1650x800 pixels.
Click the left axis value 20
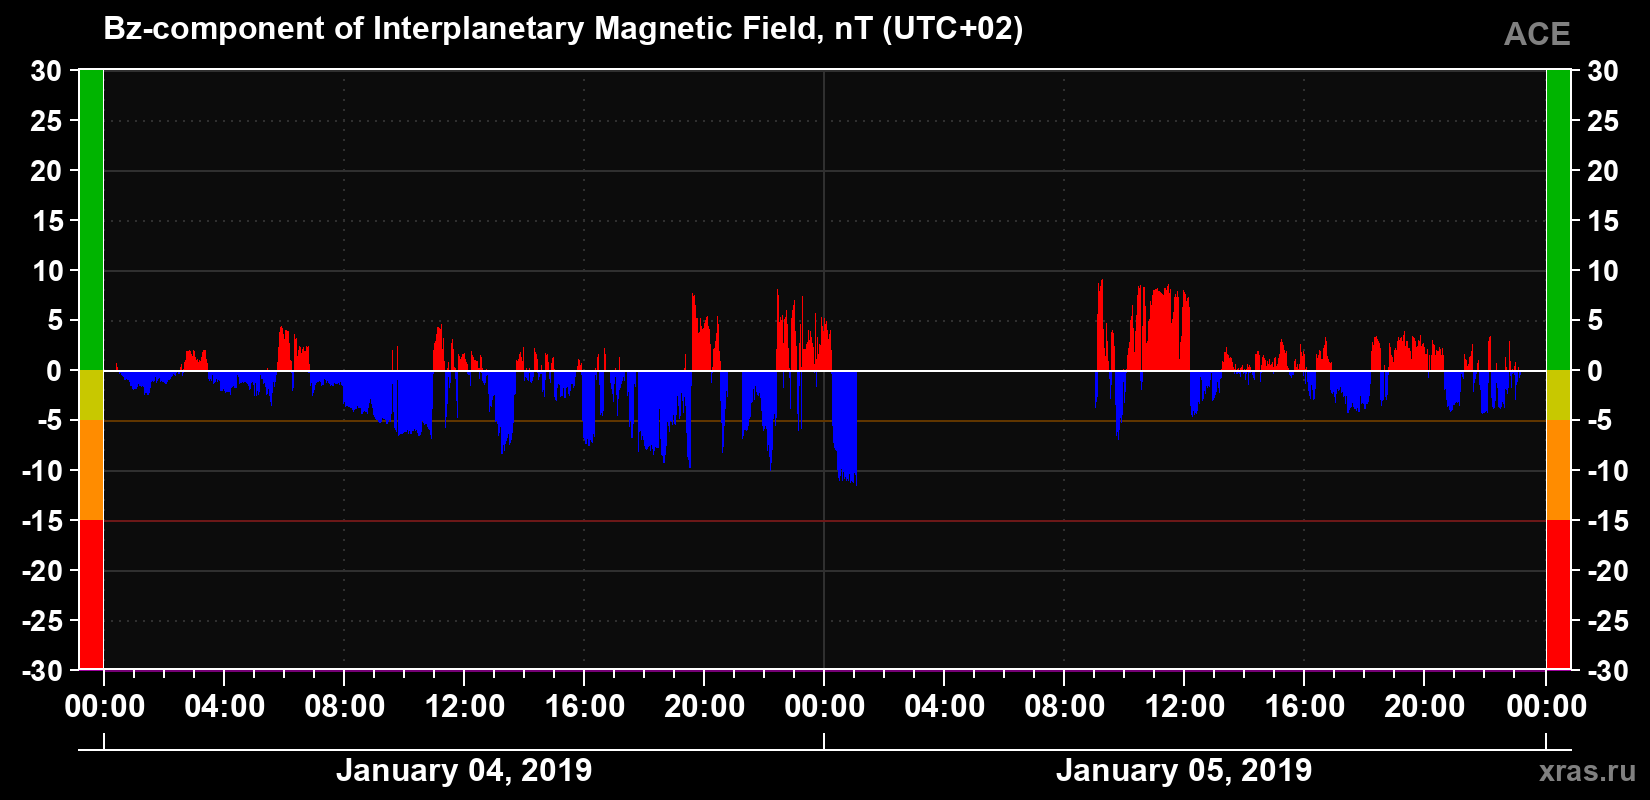(x=46, y=171)
